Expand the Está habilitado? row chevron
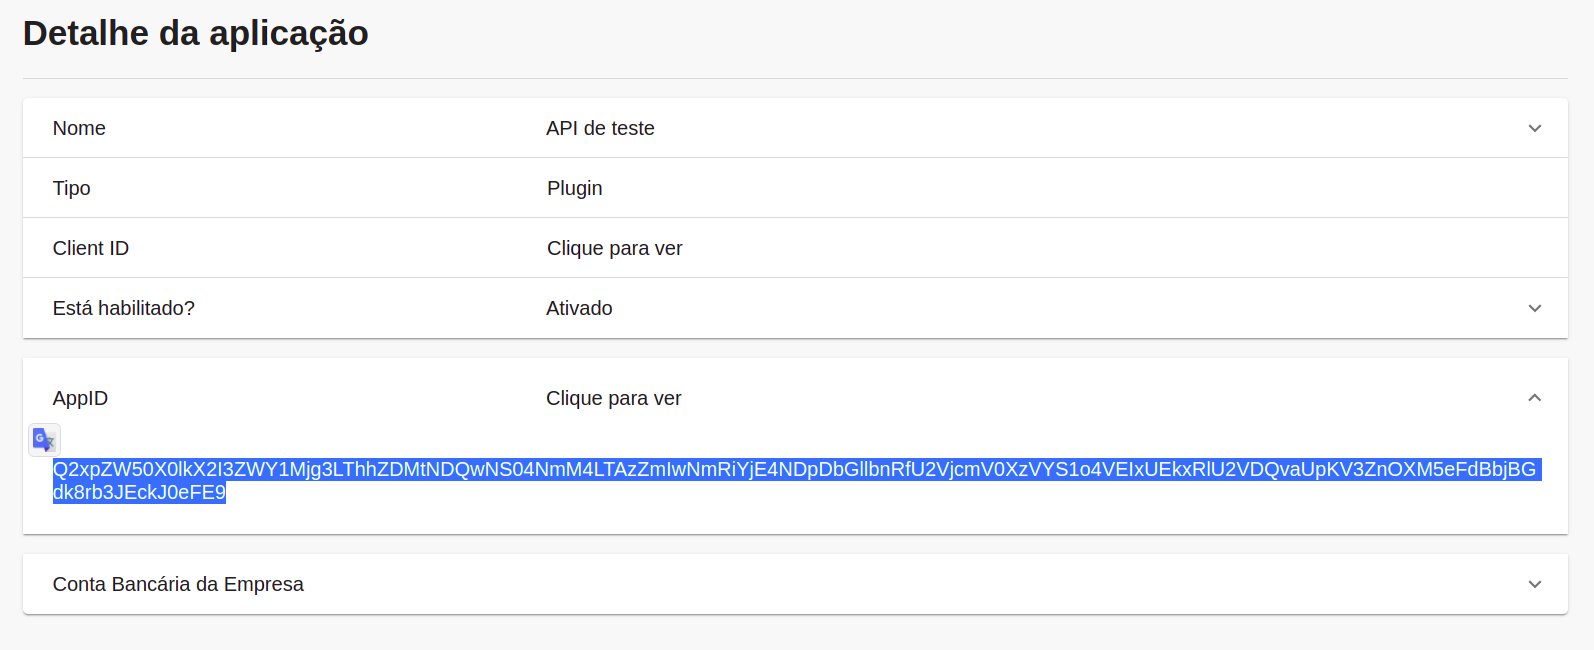The height and width of the screenshot is (650, 1594). [1534, 308]
